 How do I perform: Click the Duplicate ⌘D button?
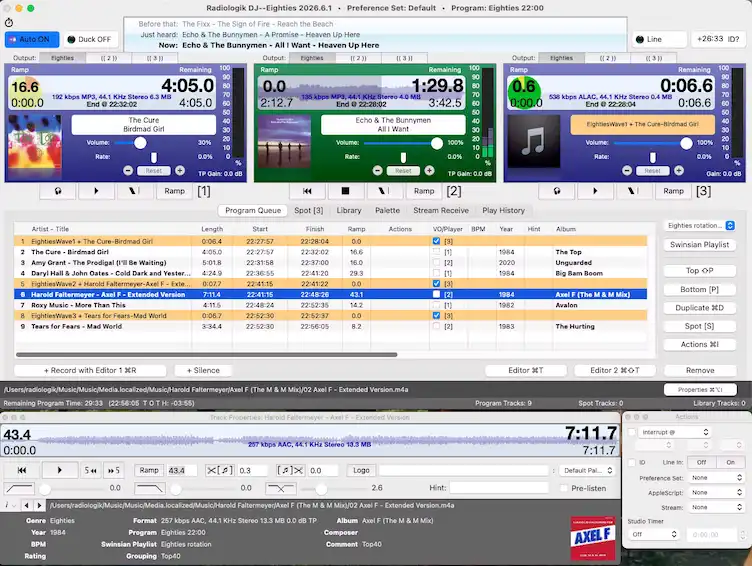(700, 308)
